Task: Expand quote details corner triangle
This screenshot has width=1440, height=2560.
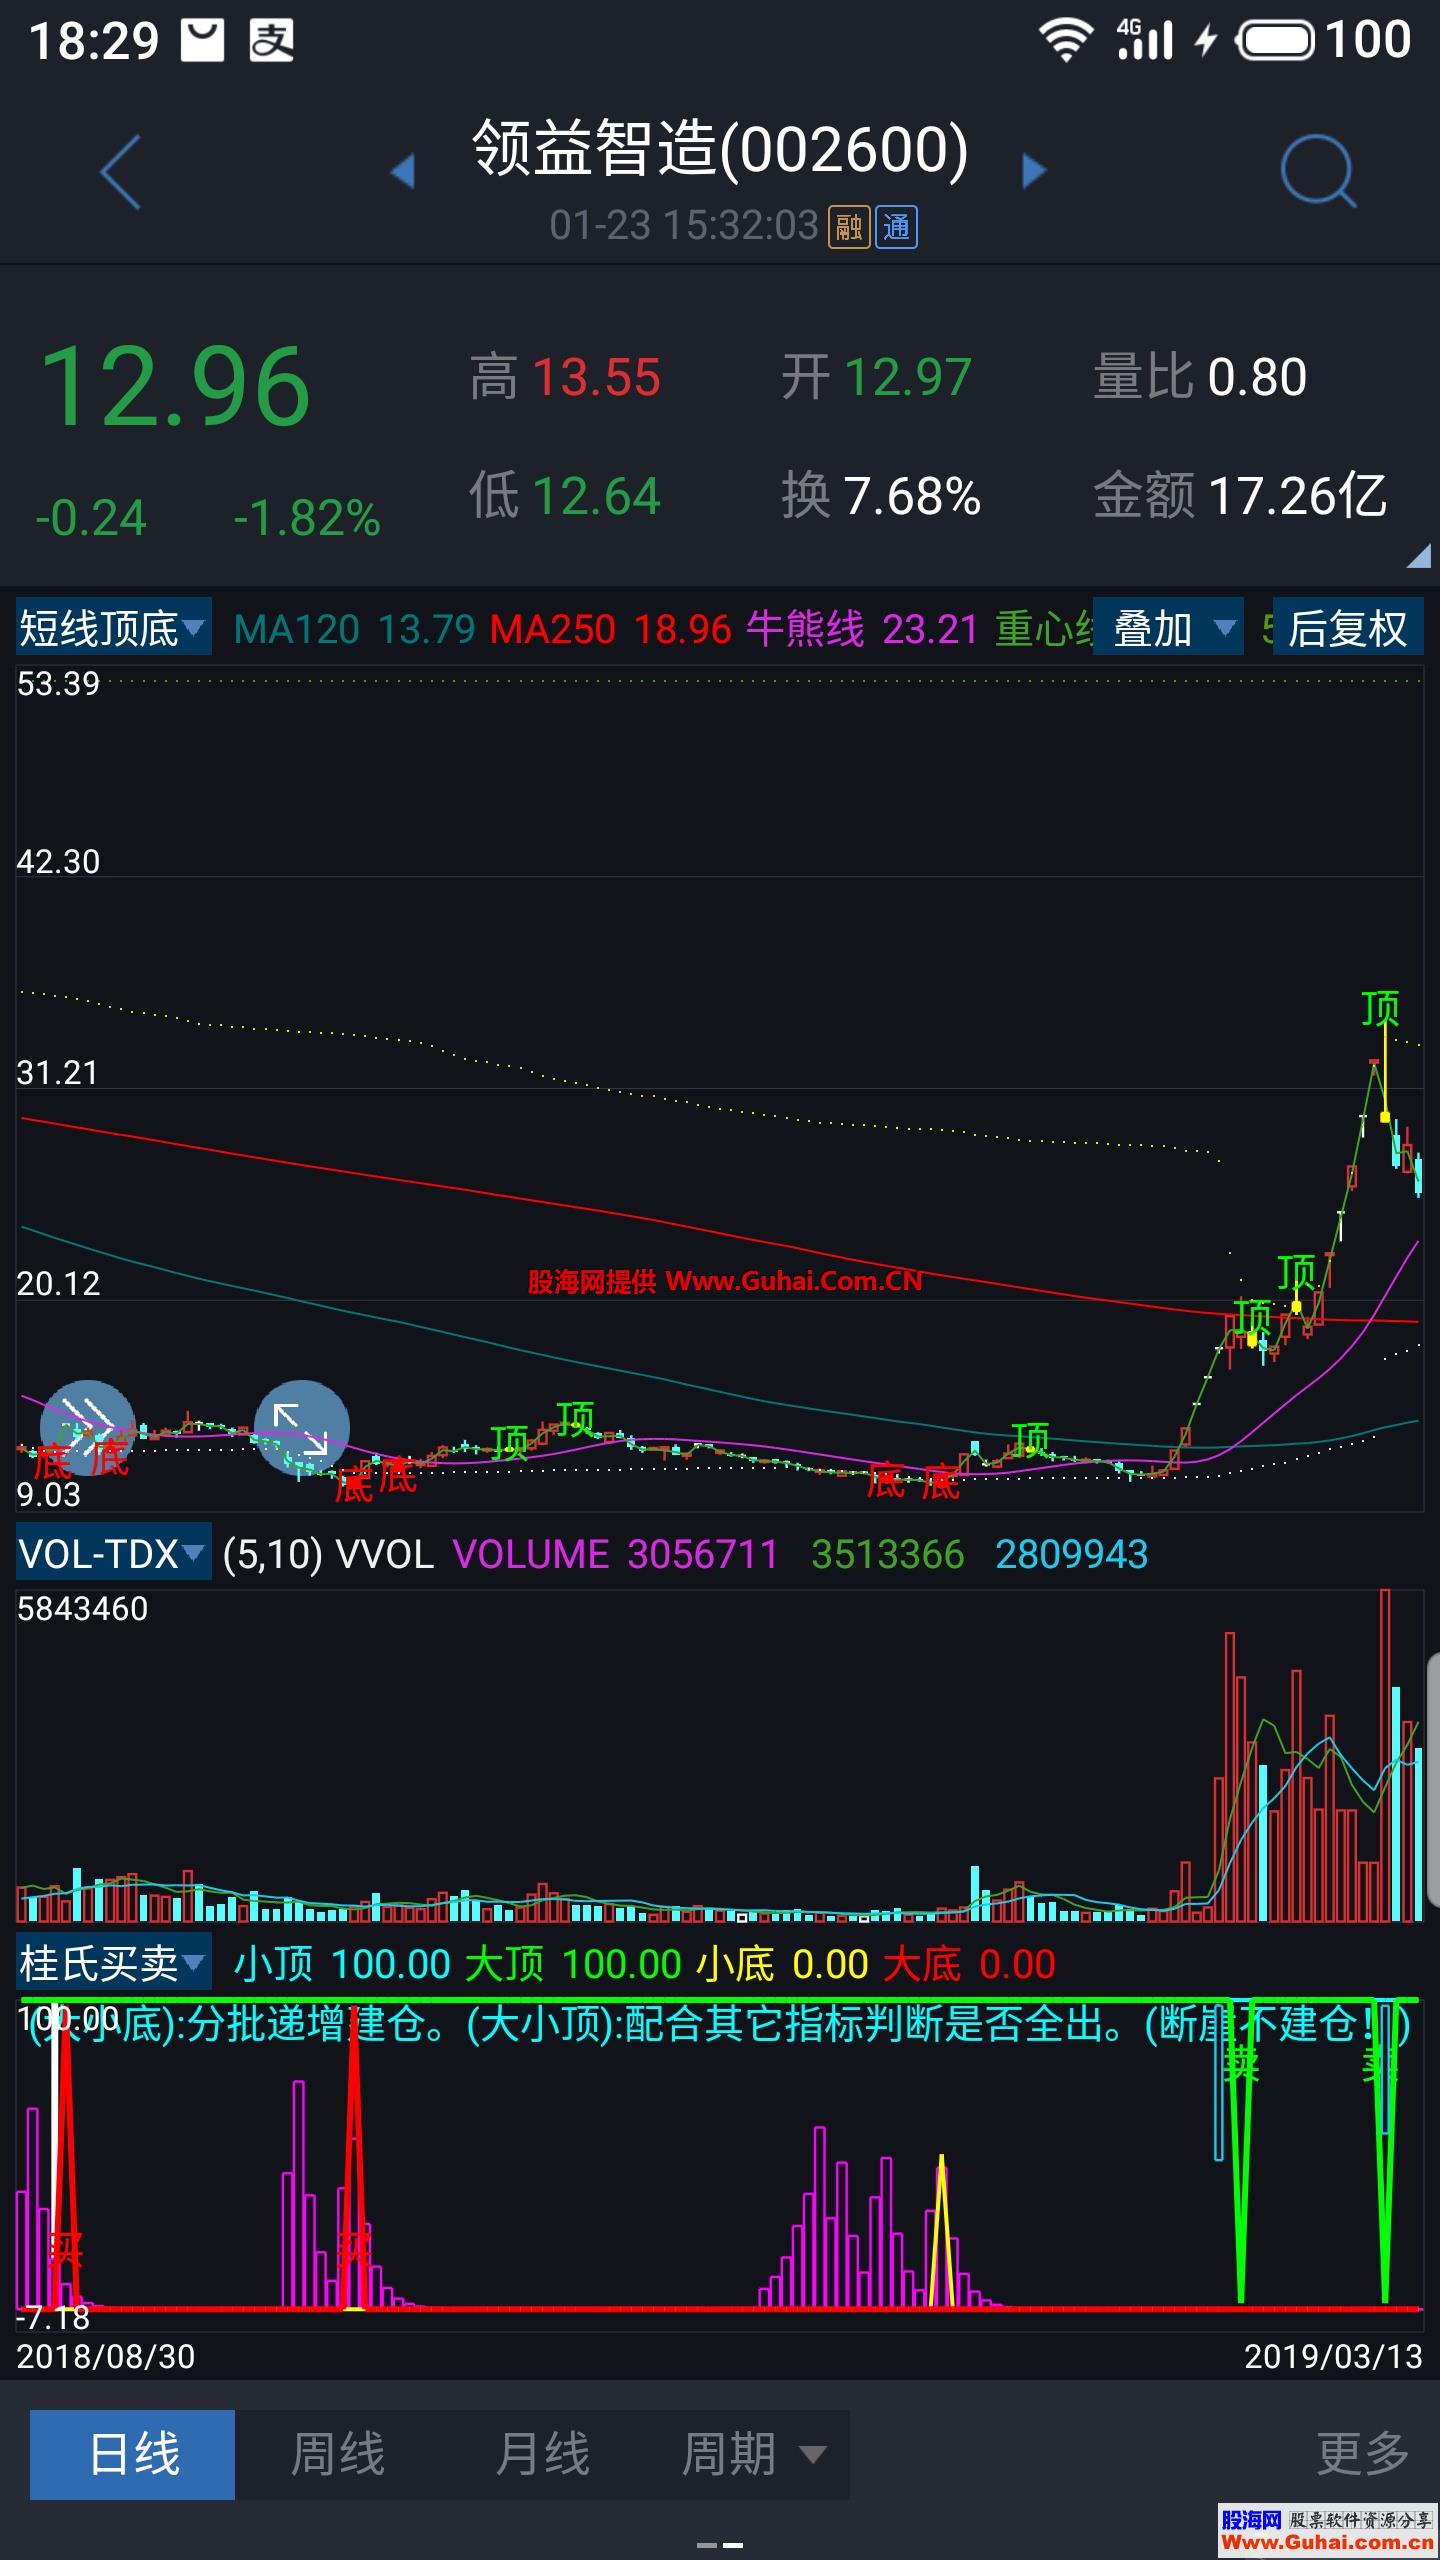Action: tap(1419, 557)
